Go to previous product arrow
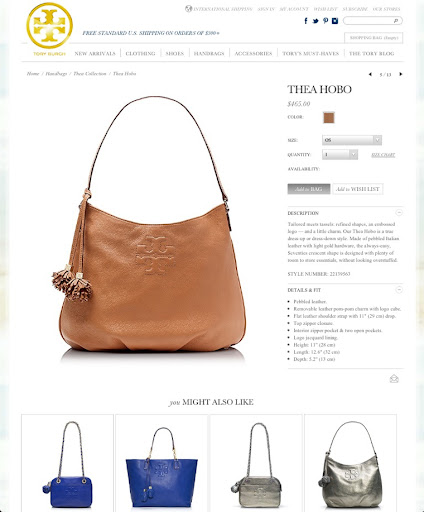Viewport: 424px width, 512px height. (370, 74)
